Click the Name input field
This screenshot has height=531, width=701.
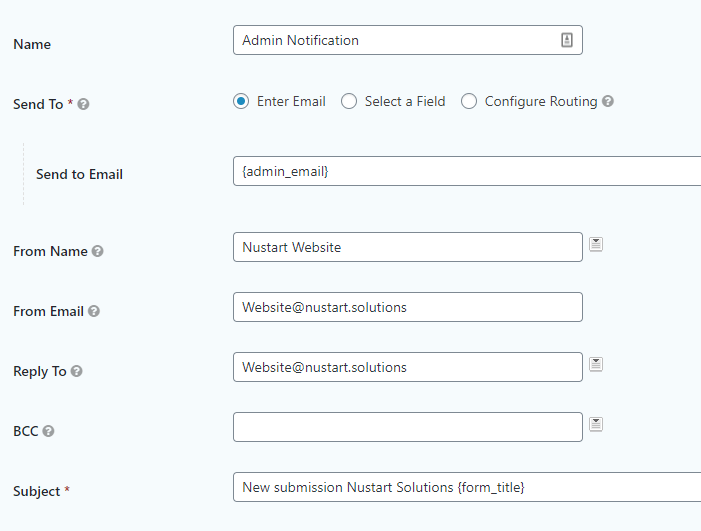pos(395,40)
